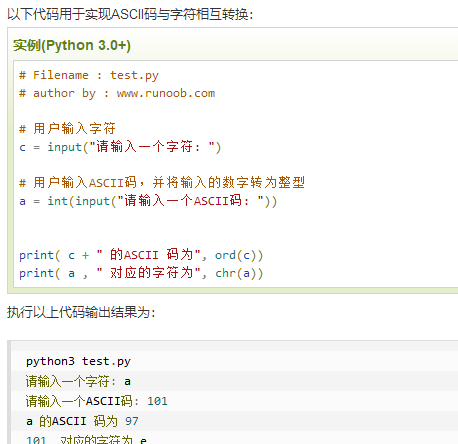Click the output value 101
The width and height of the screenshot is (458, 444).
point(157,401)
